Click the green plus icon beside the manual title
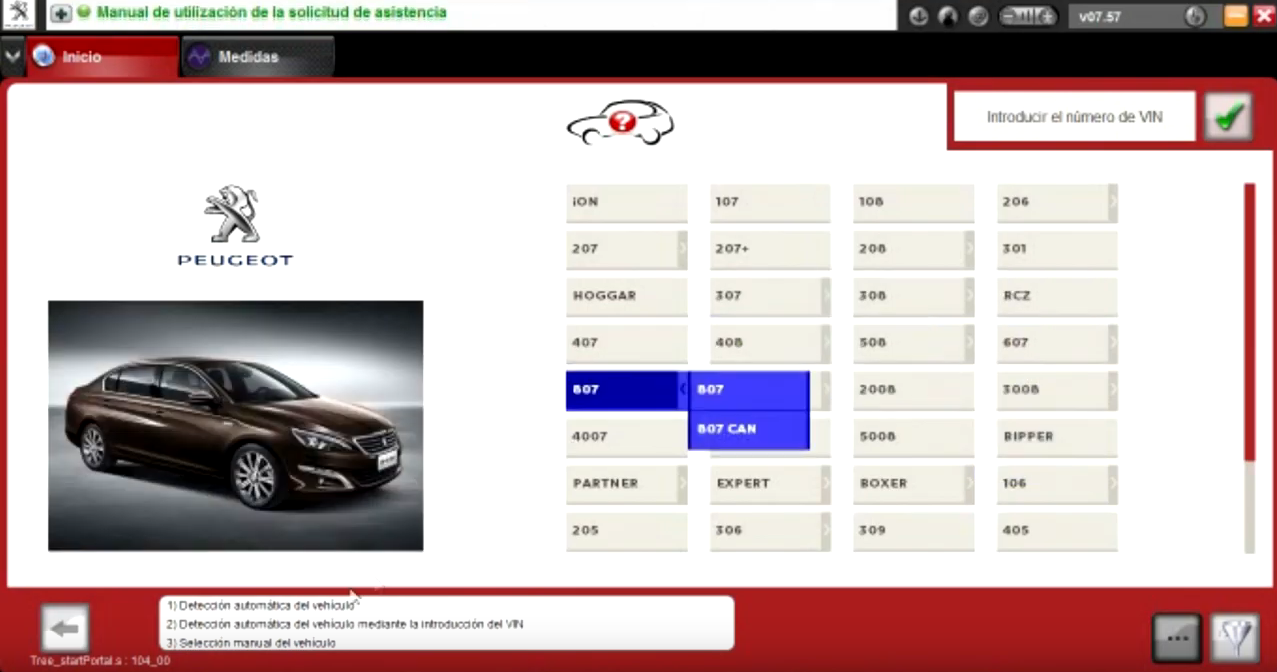 60,13
